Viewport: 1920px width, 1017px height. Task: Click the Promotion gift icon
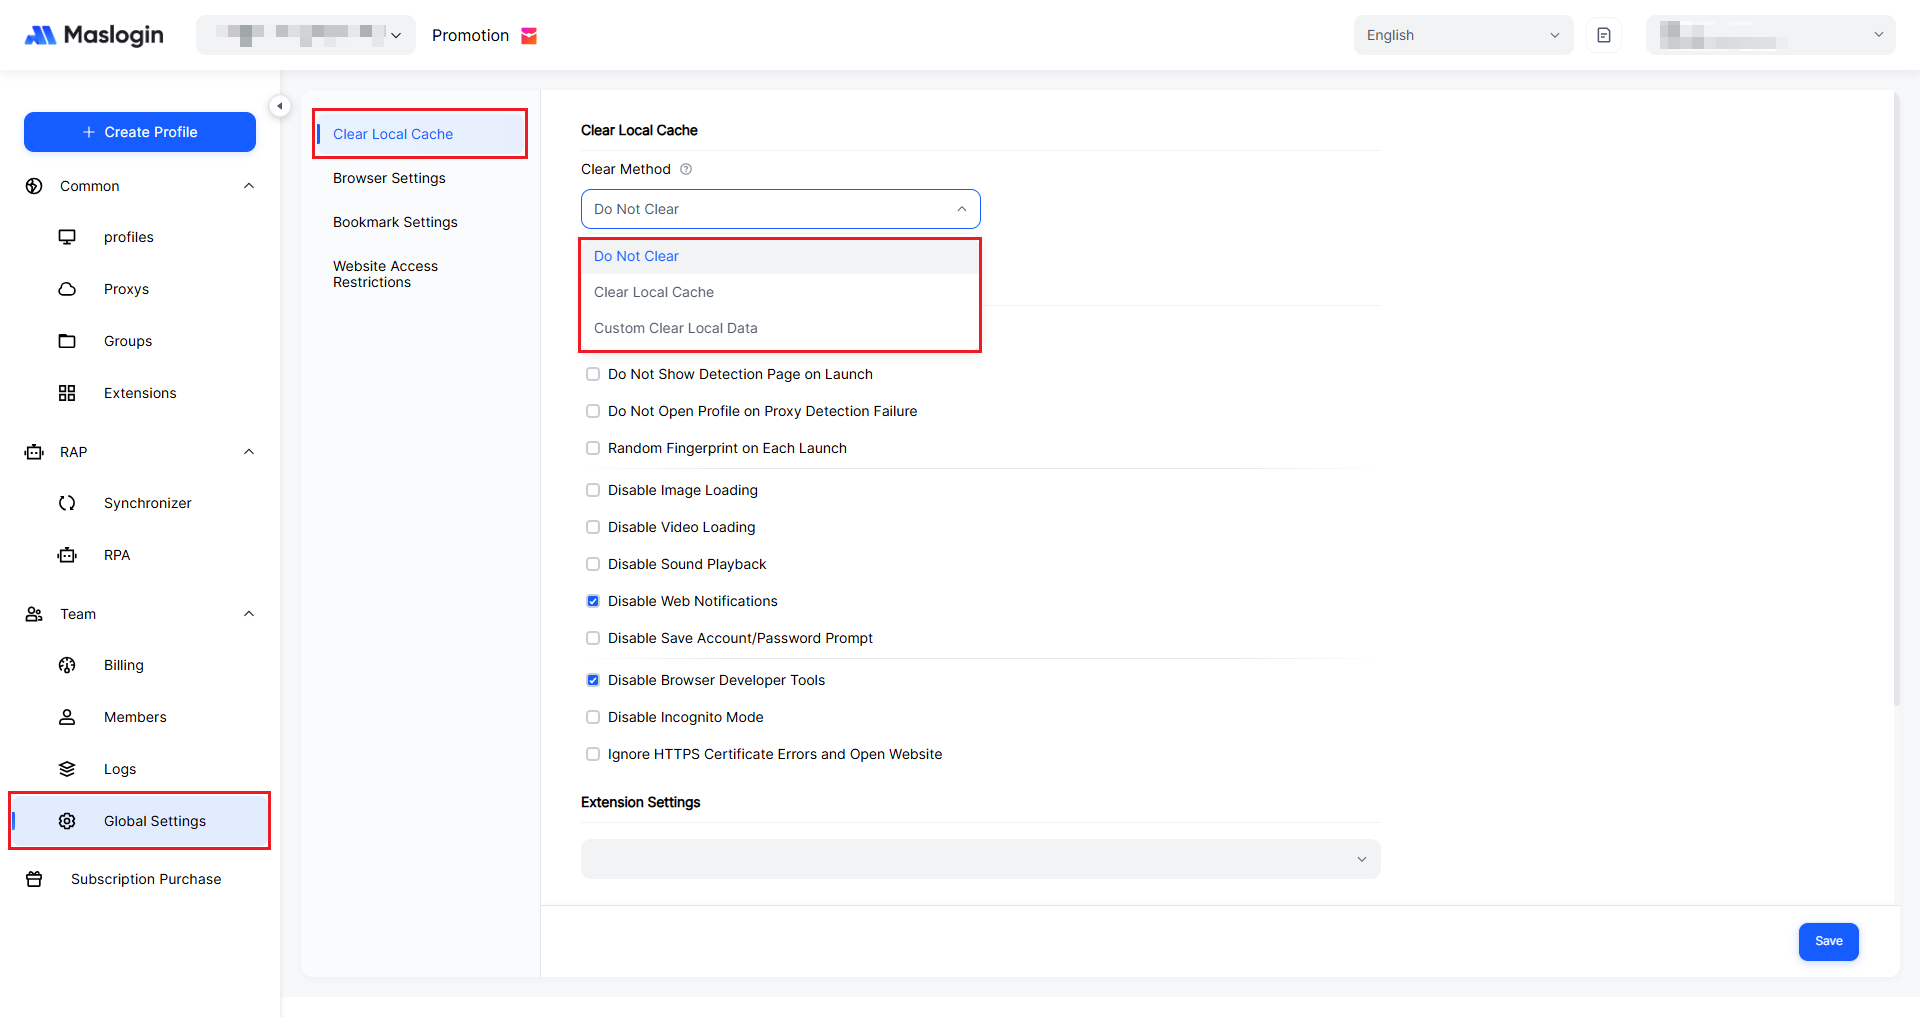pos(529,36)
